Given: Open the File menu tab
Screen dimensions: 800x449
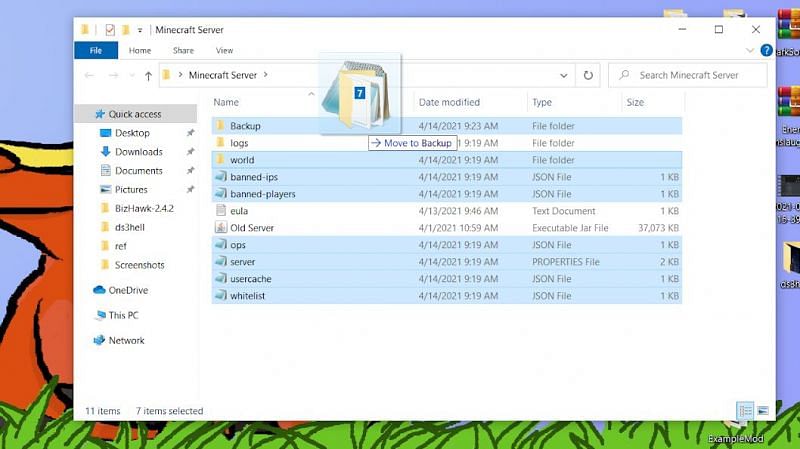Looking at the screenshot, I should pos(96,50).
